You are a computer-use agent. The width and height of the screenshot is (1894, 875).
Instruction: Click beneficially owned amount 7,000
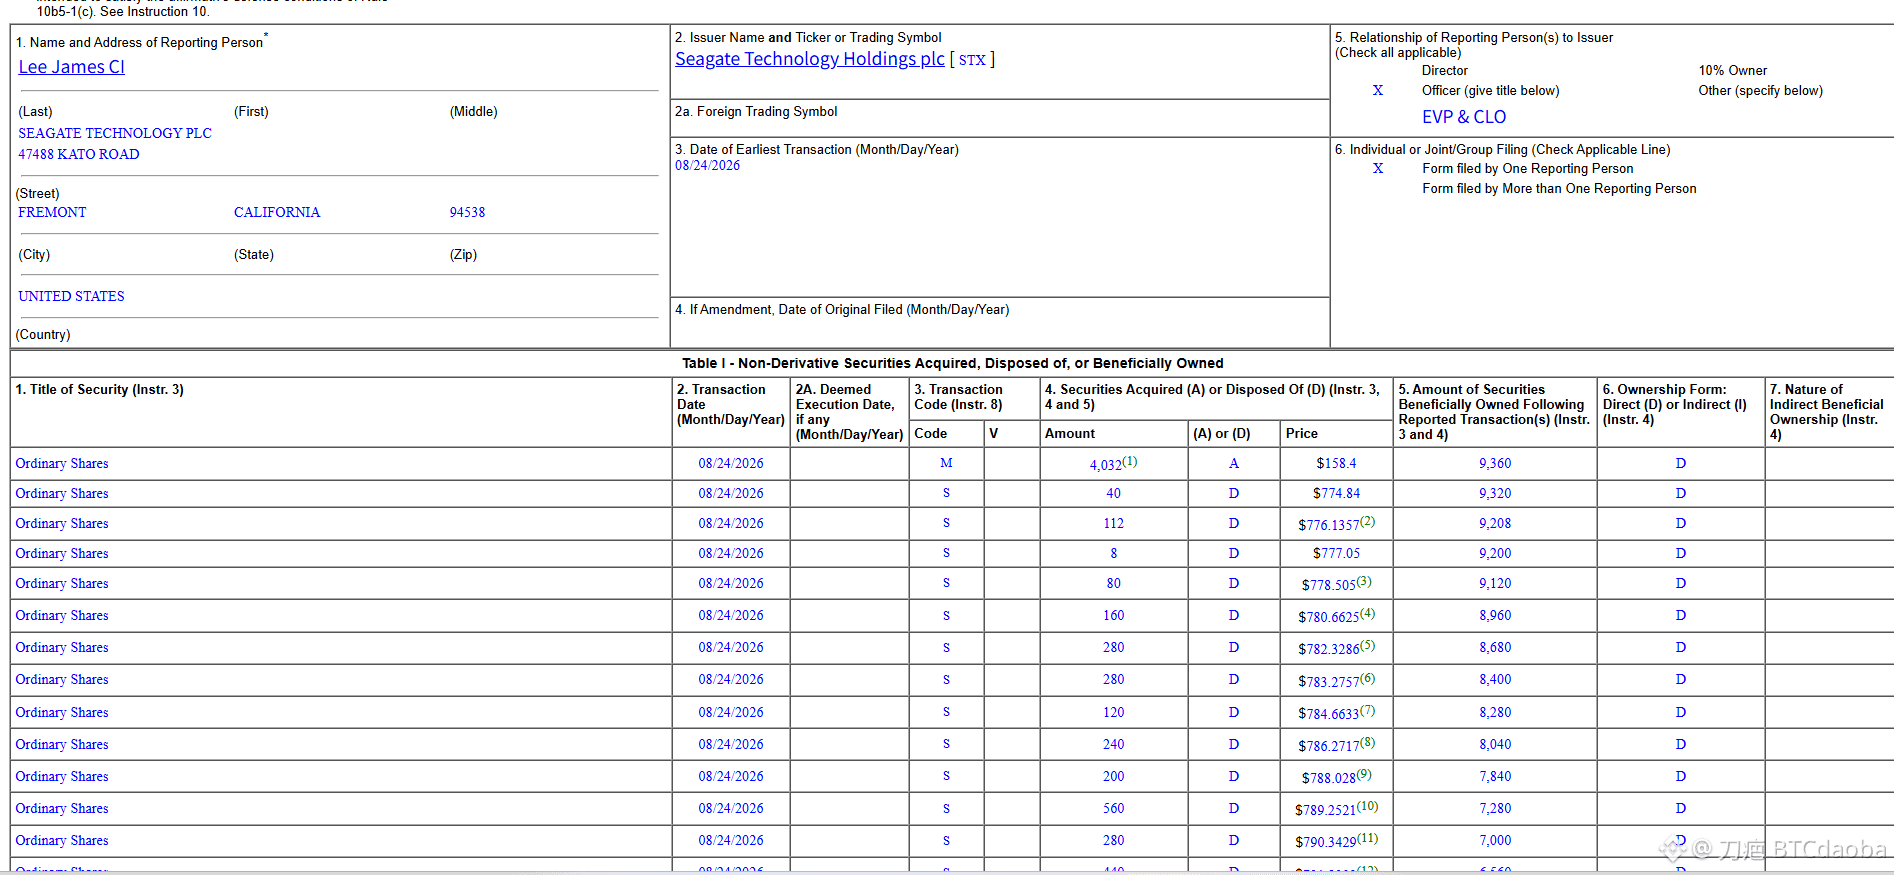click(1495, 840)
